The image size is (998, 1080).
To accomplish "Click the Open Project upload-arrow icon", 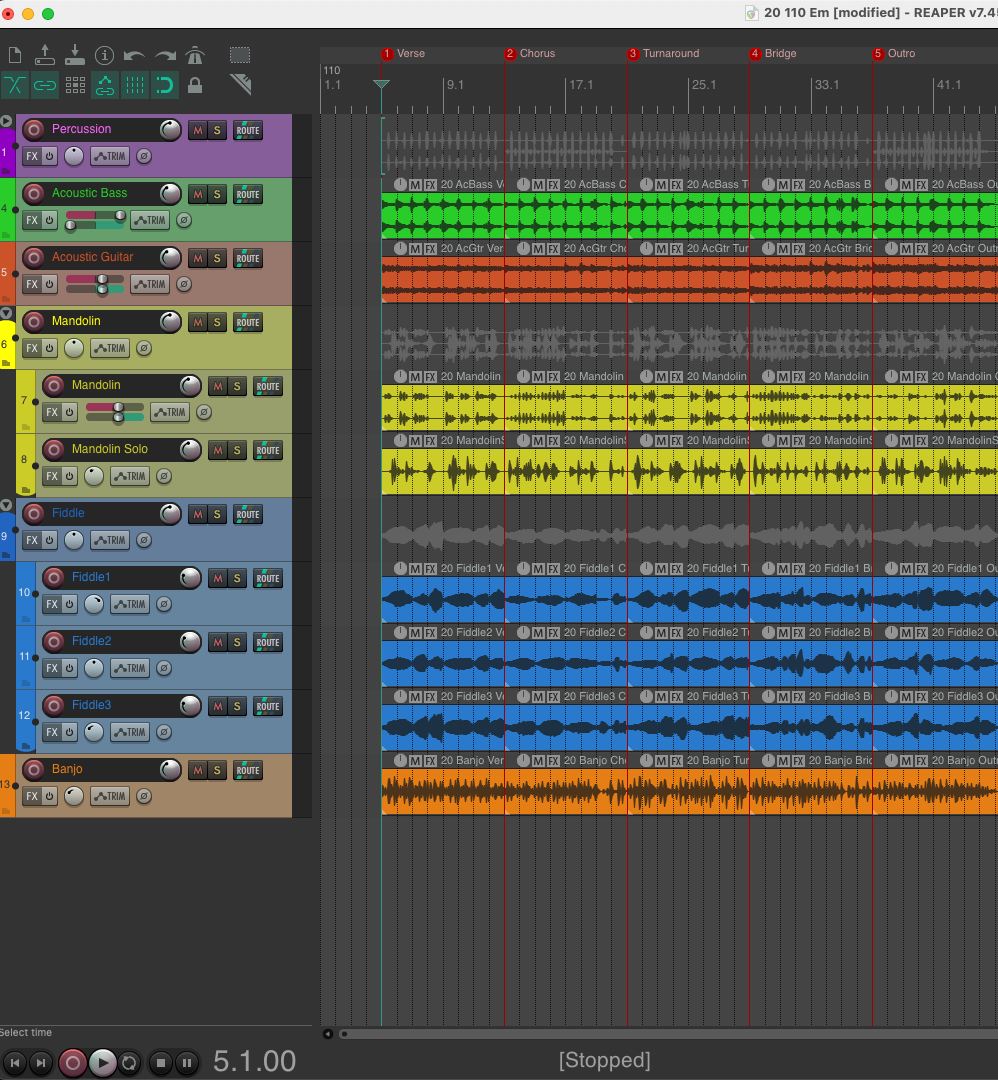I will [x=45, y=55].
